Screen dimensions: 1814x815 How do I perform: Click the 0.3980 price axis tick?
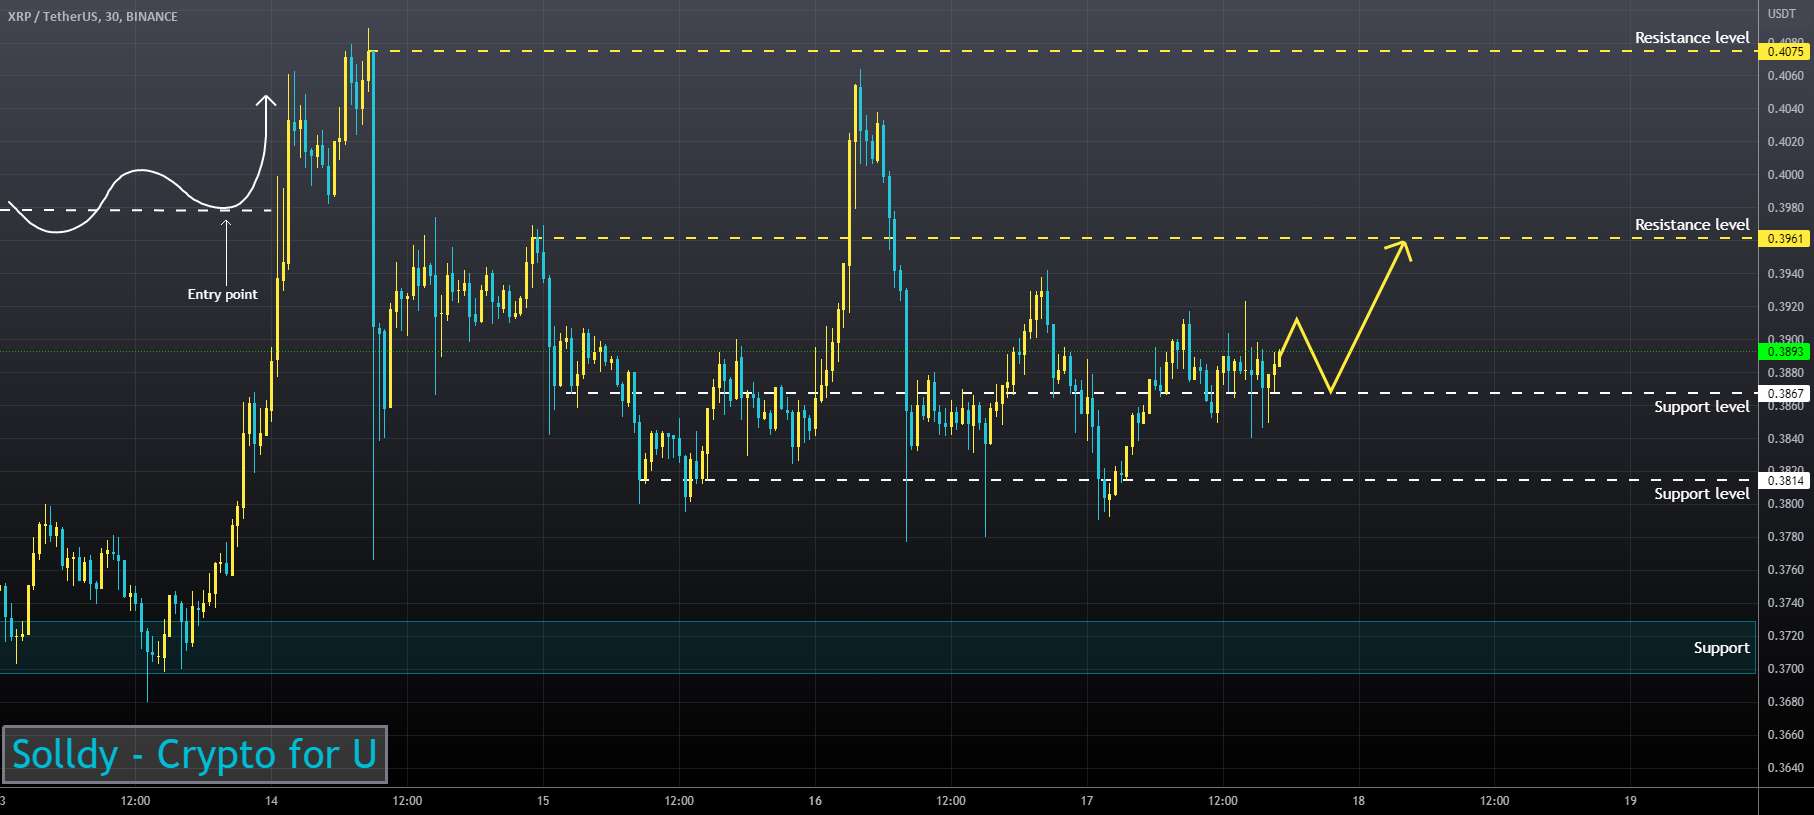coord(1785,208)
